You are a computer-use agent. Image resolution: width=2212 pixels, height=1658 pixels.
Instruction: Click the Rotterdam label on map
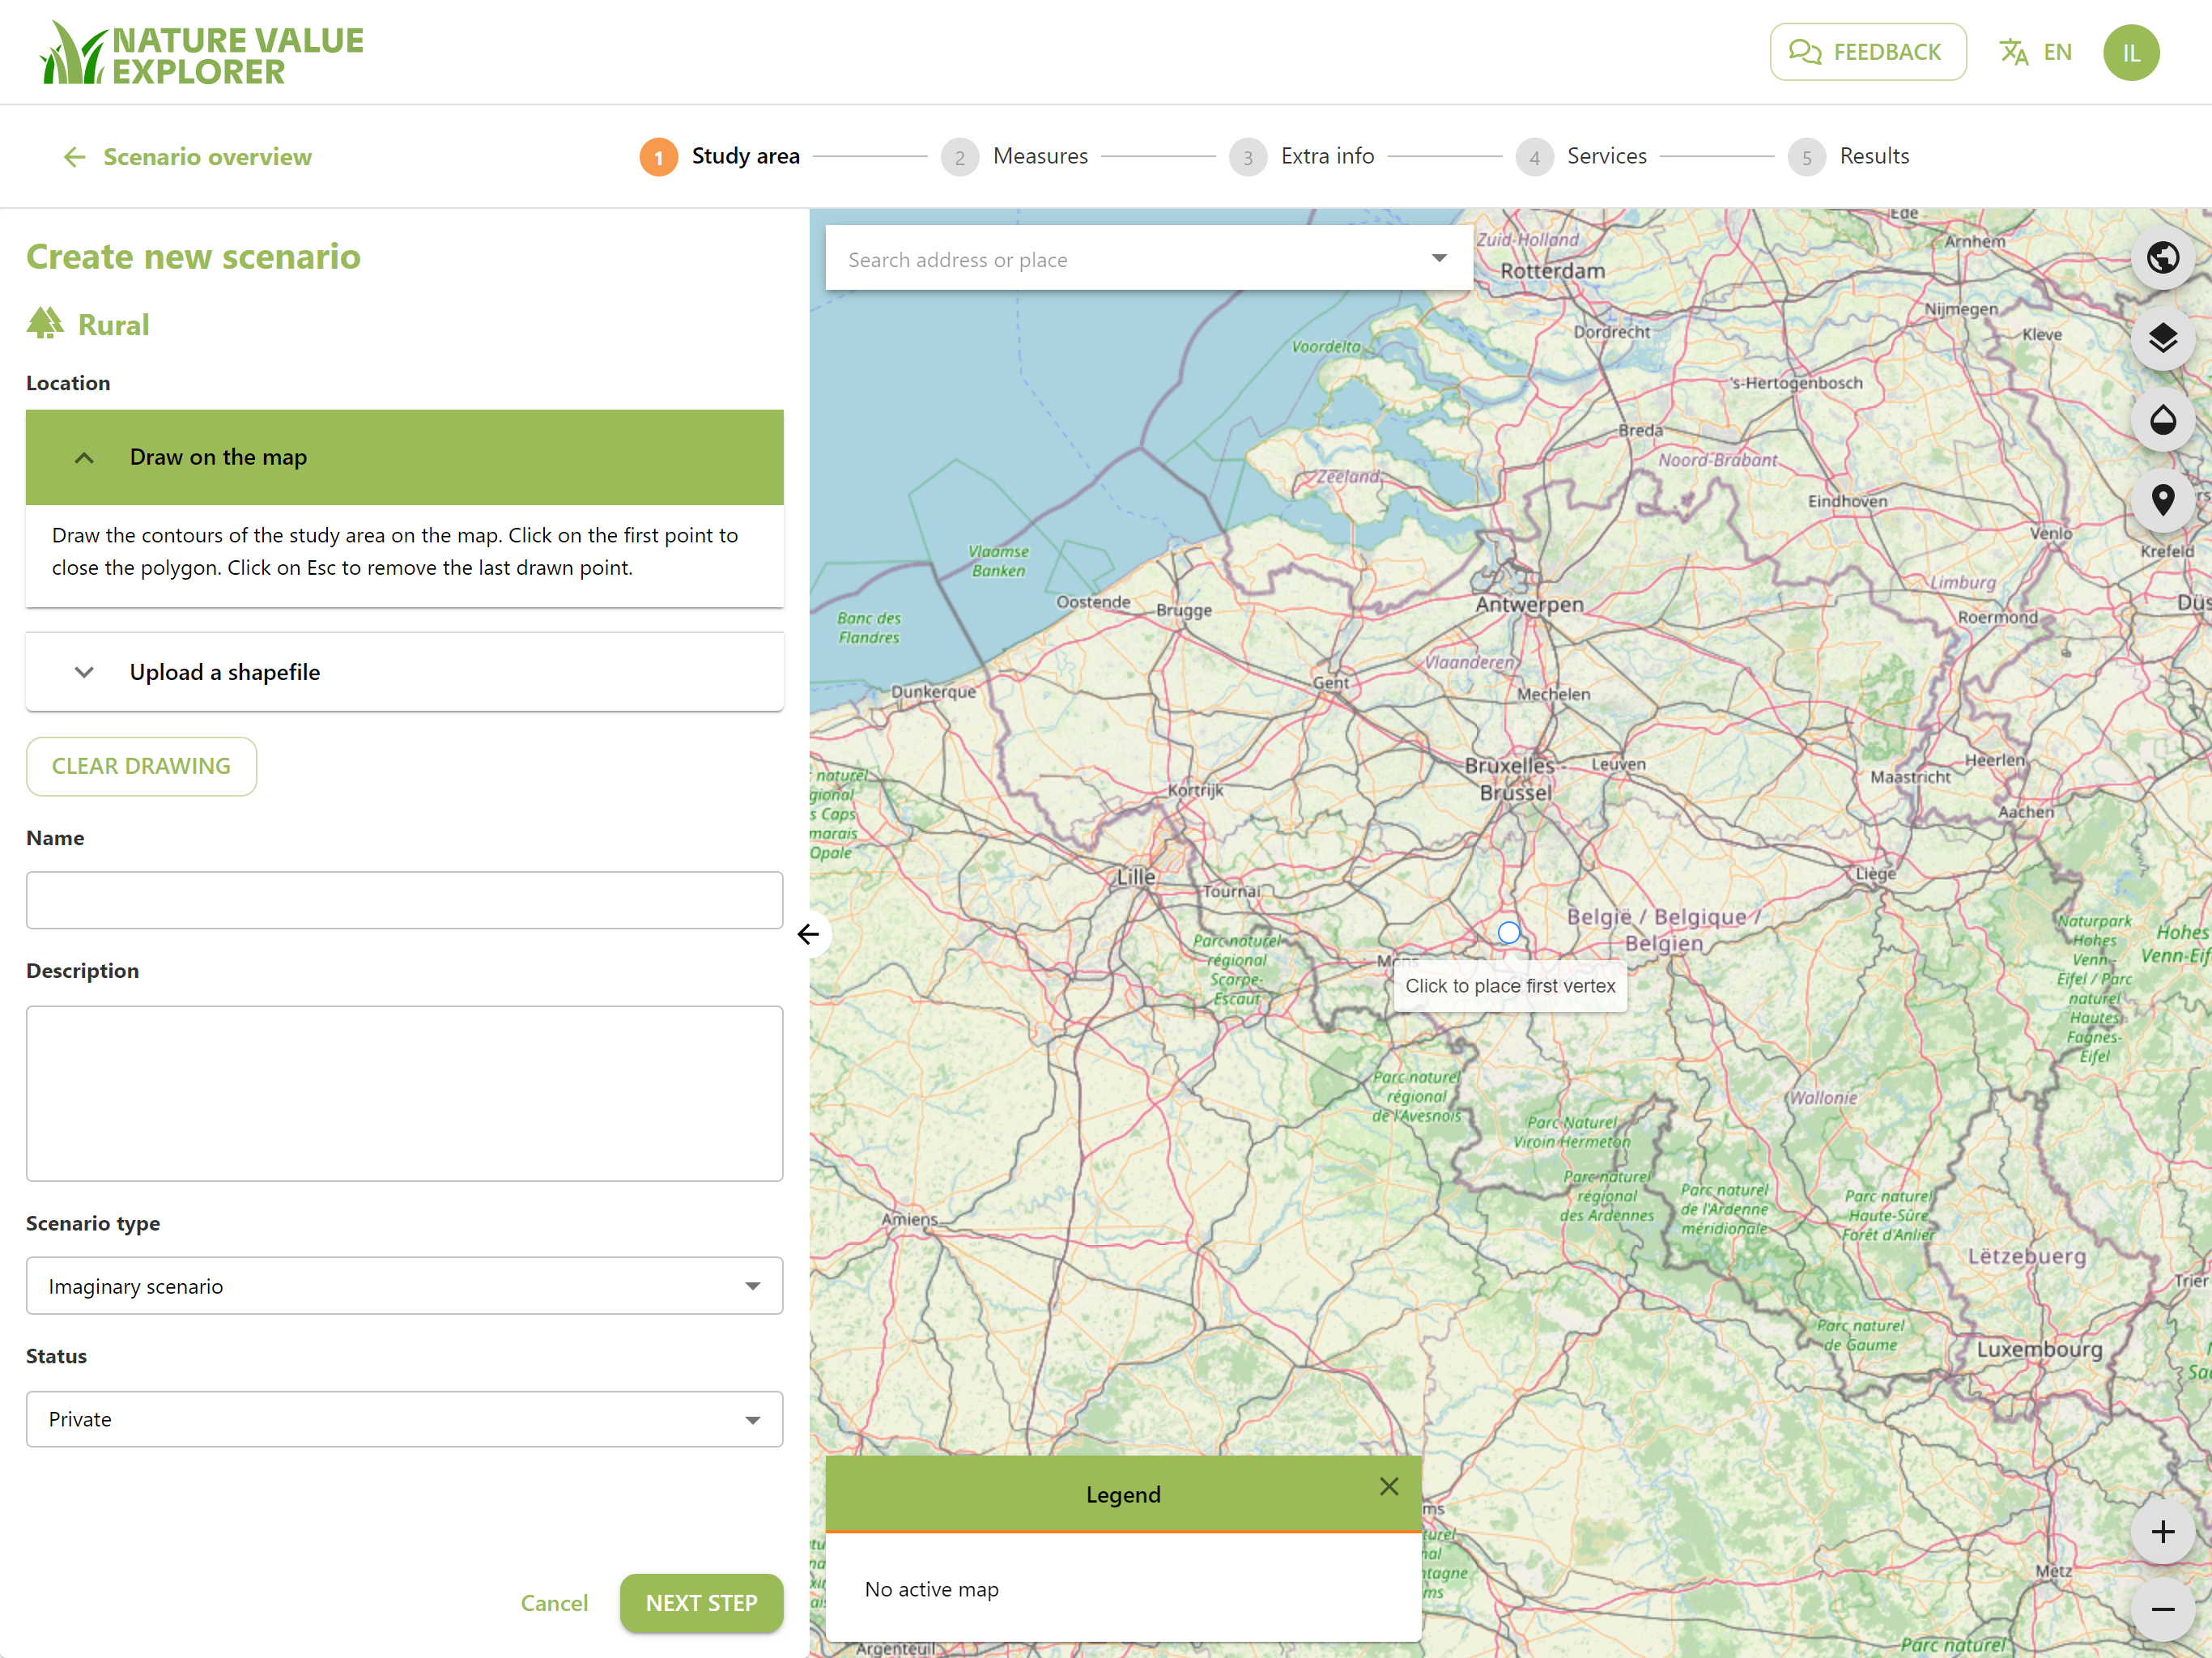(1553, 271)
